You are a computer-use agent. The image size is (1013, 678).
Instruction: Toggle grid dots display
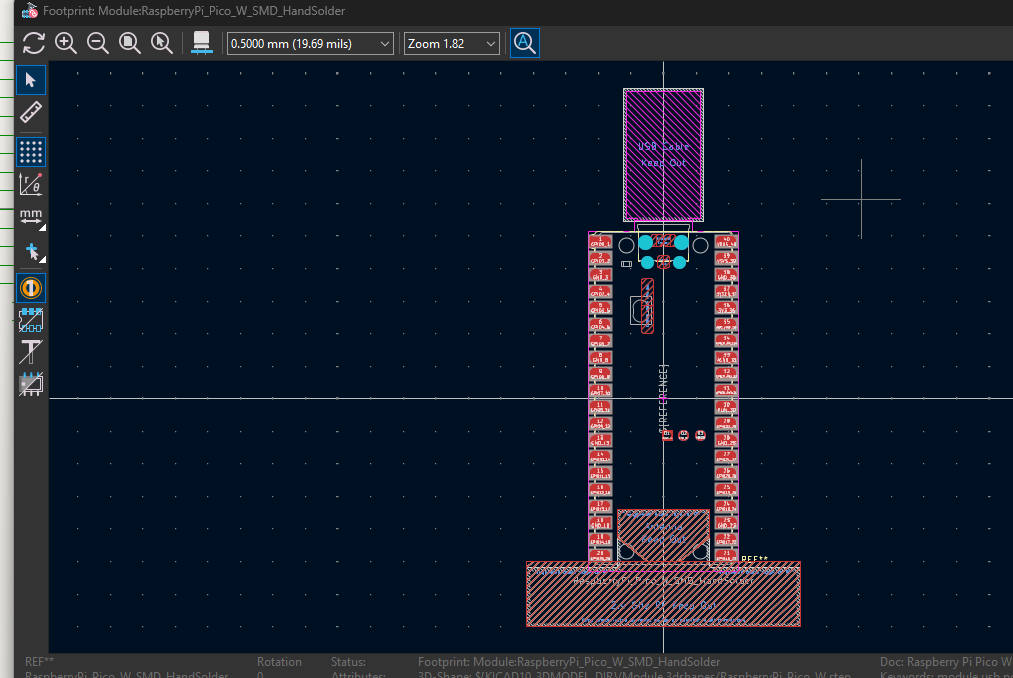(30, 153)
